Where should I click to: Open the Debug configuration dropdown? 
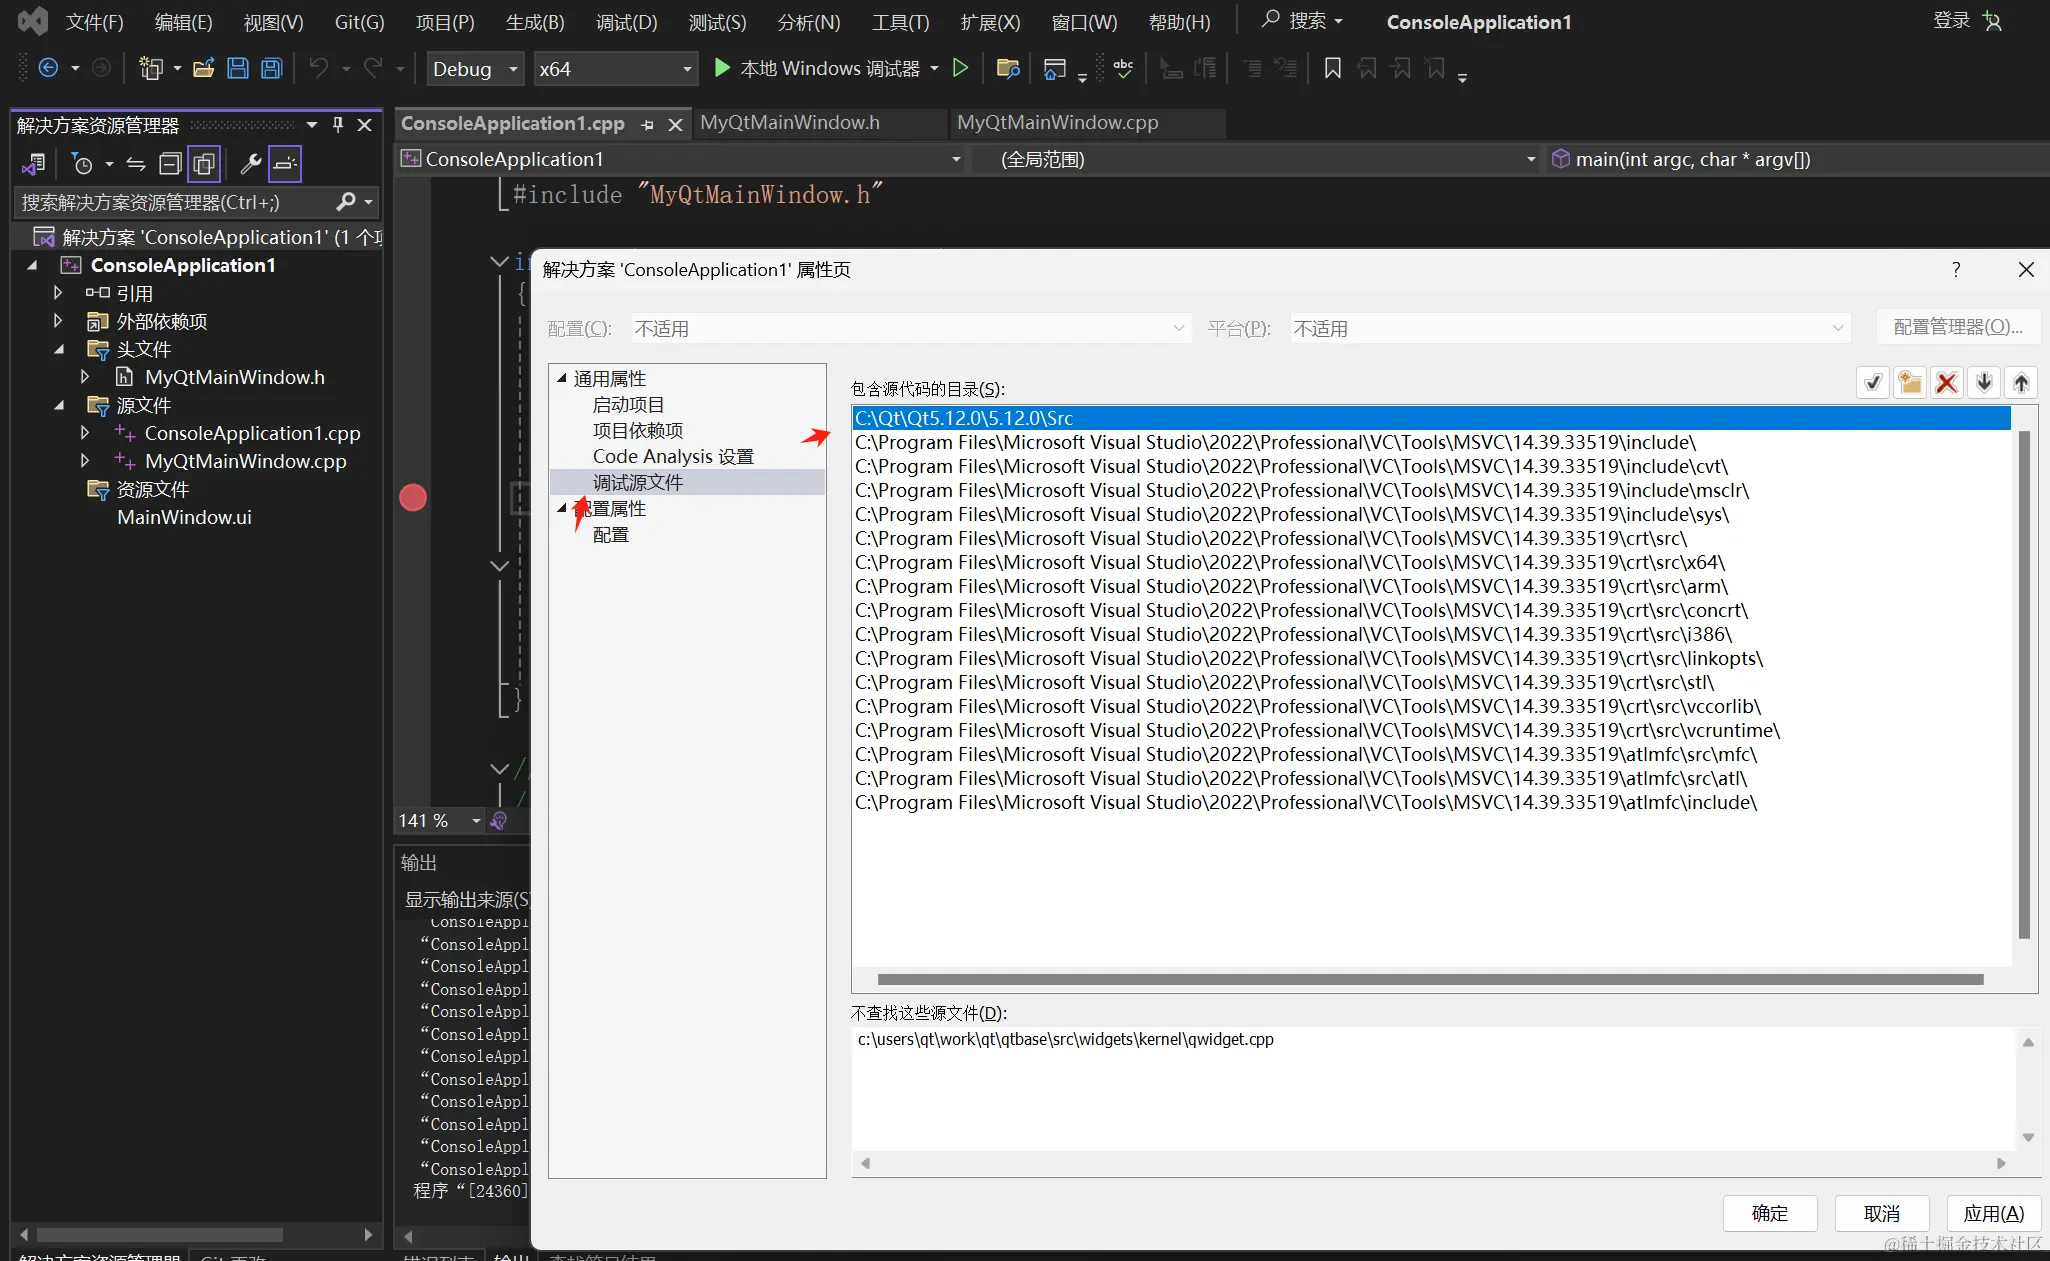coord(474,69)
